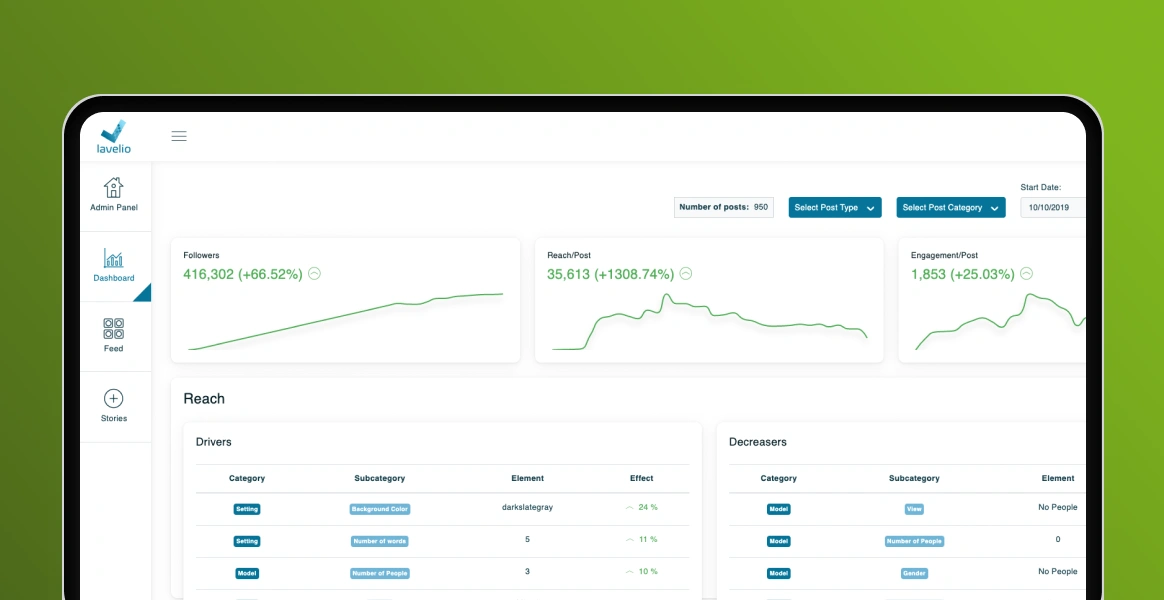Click the Start Date field 10/10/2019
The width and height of the screenshot is (1164, 600).
[x=1053, y=207]
